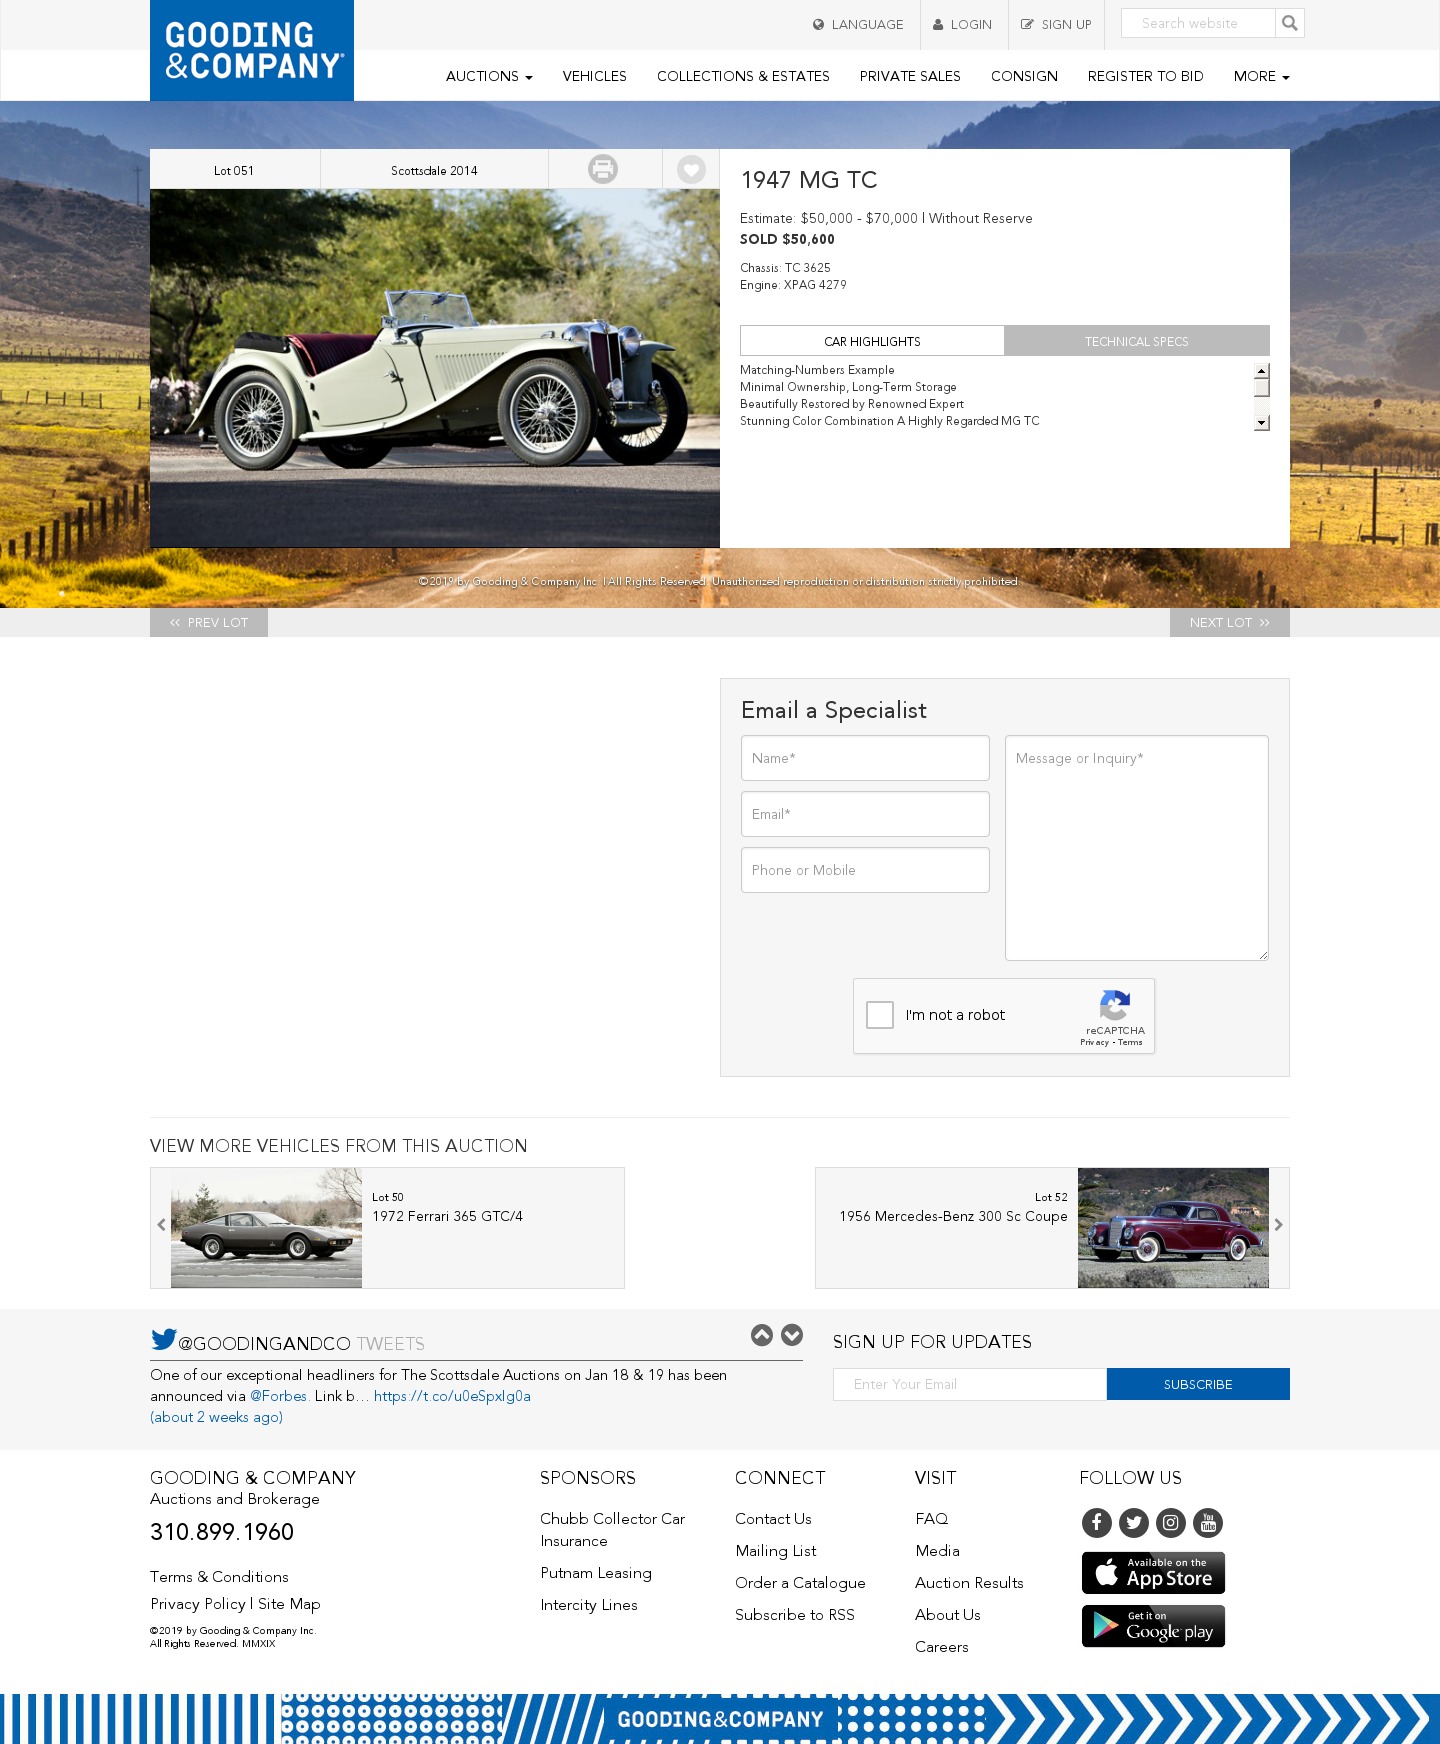Go to PREV LOT

pos(209,622)
